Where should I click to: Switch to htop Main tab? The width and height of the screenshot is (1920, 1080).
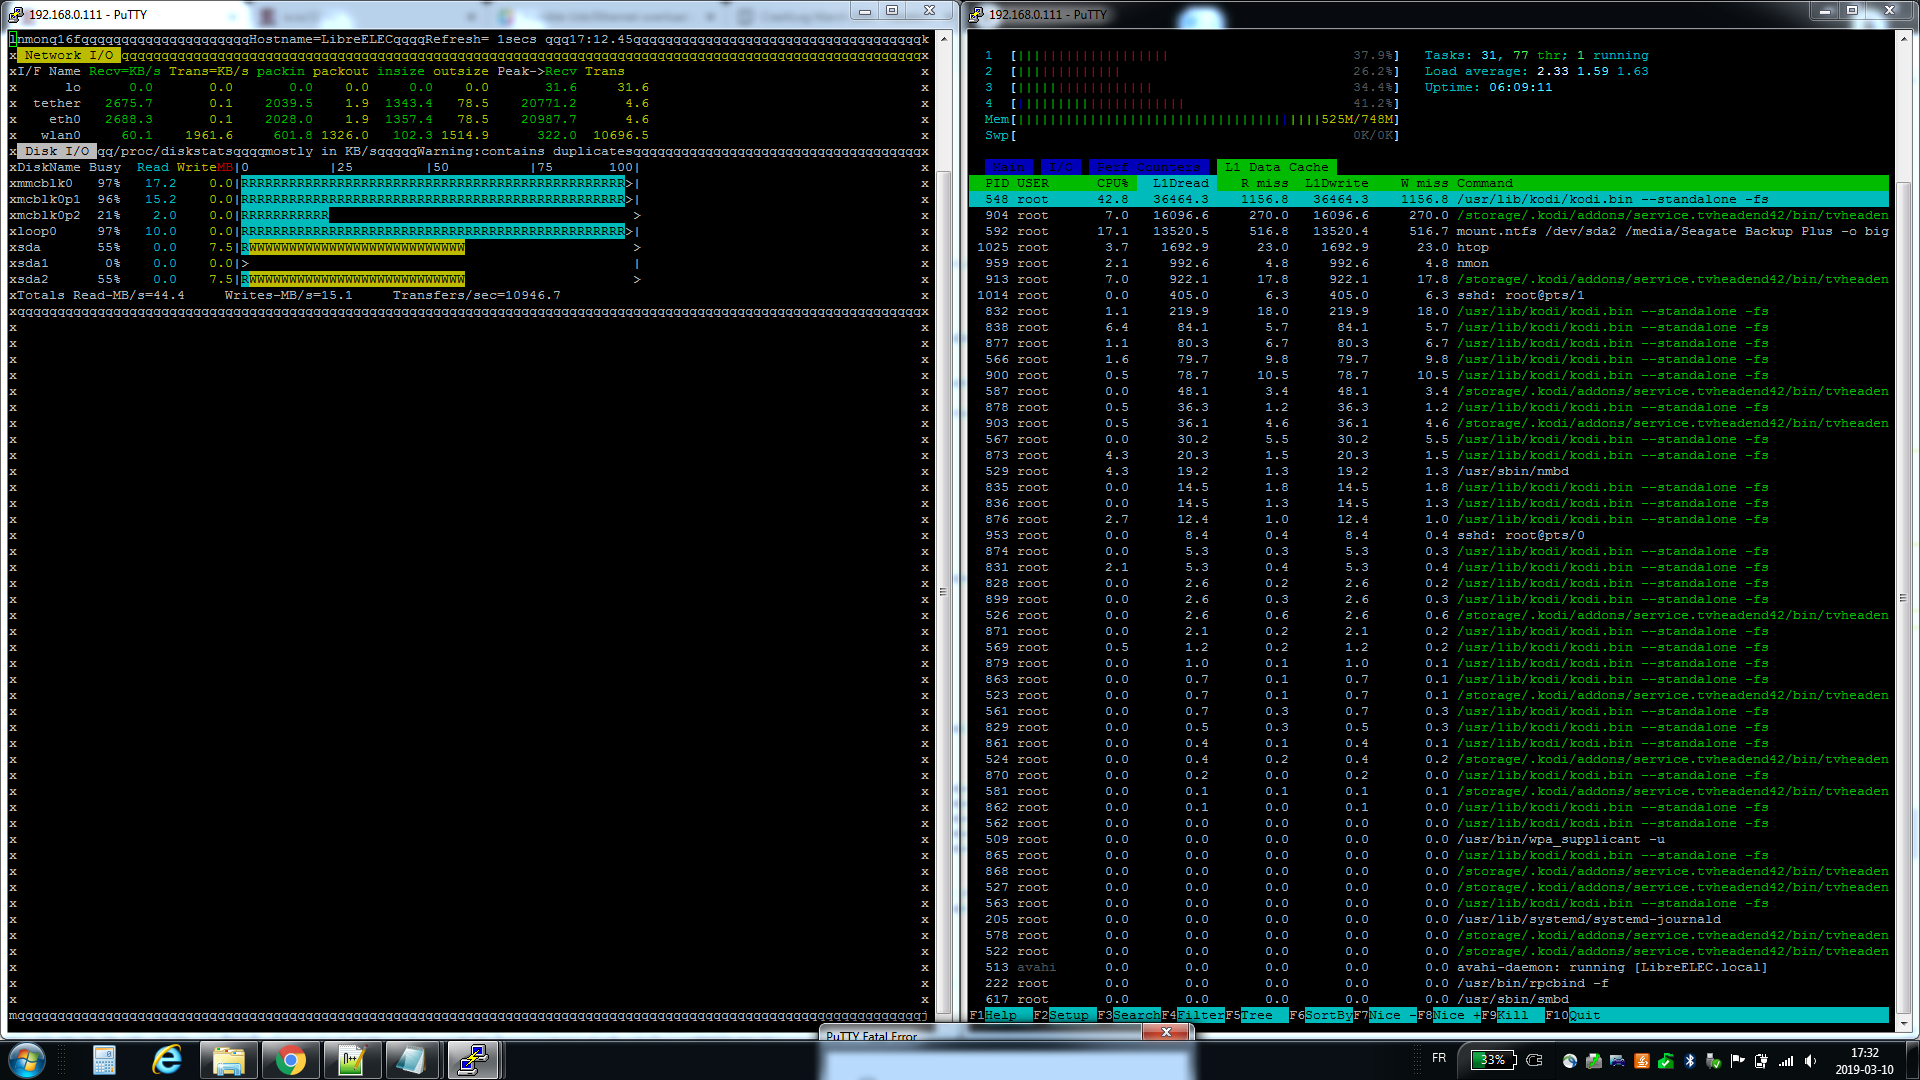point(1008,167)
